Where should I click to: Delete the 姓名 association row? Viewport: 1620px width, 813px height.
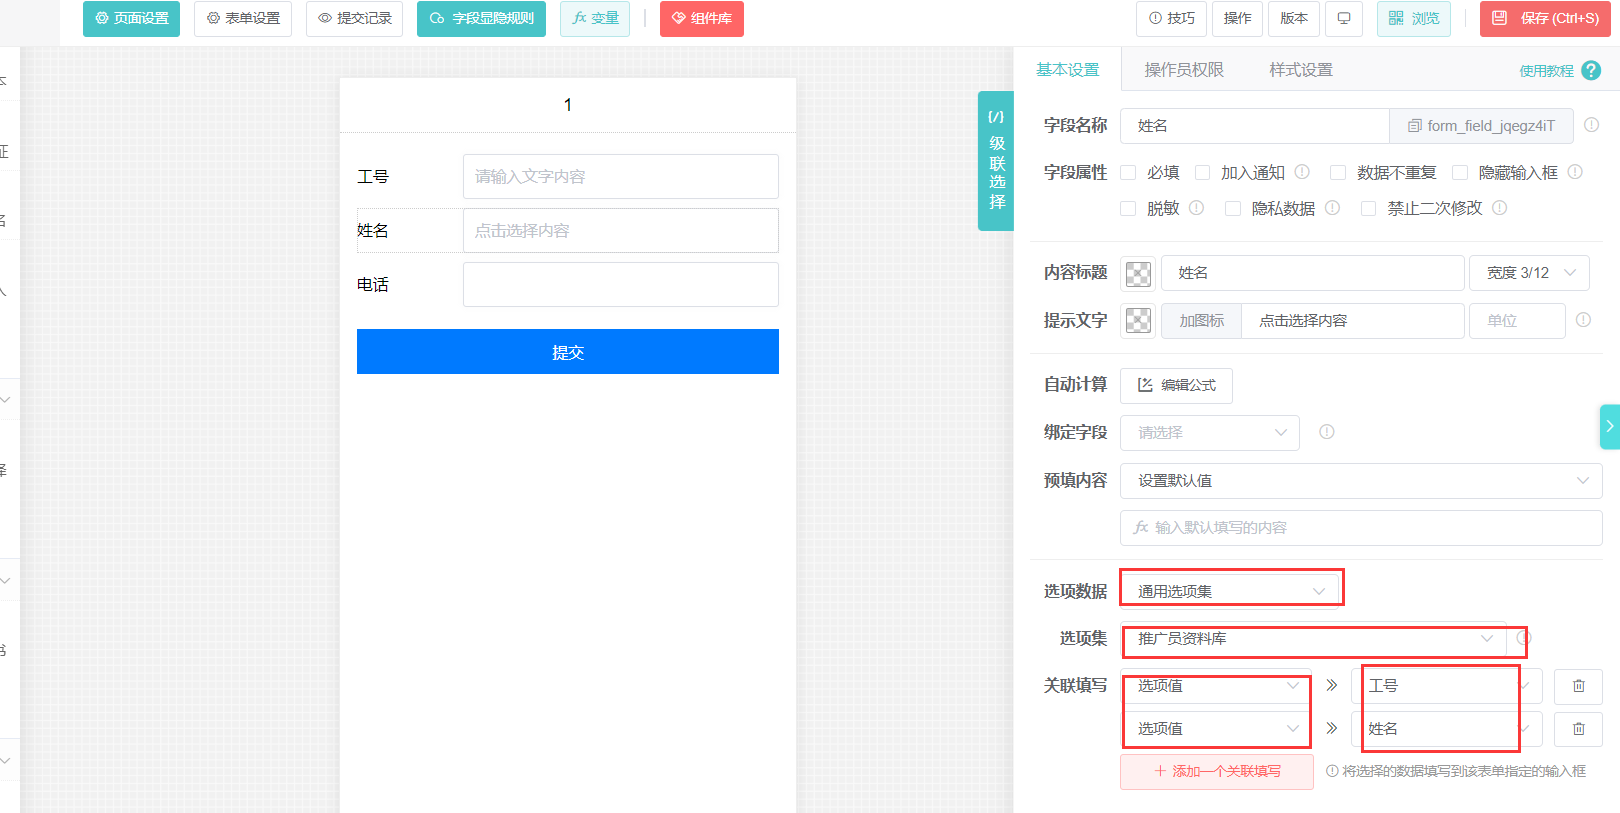pos(1579,729)
